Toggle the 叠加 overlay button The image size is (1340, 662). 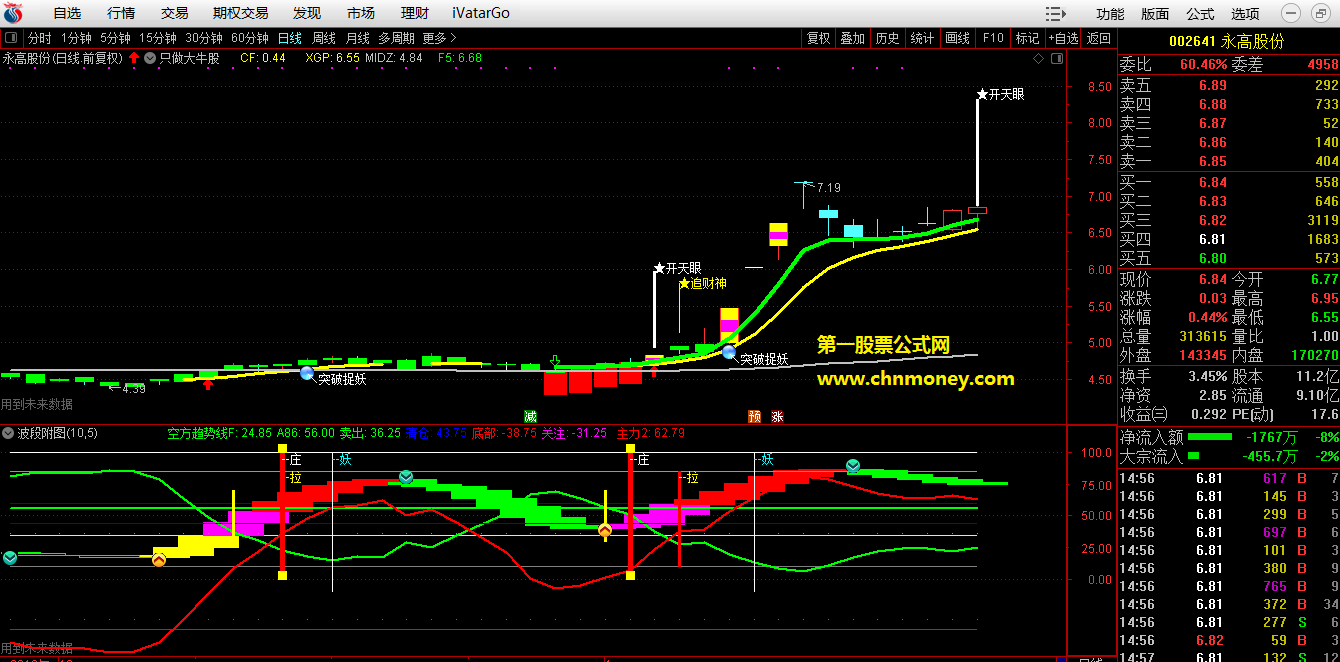pos(853,38)
